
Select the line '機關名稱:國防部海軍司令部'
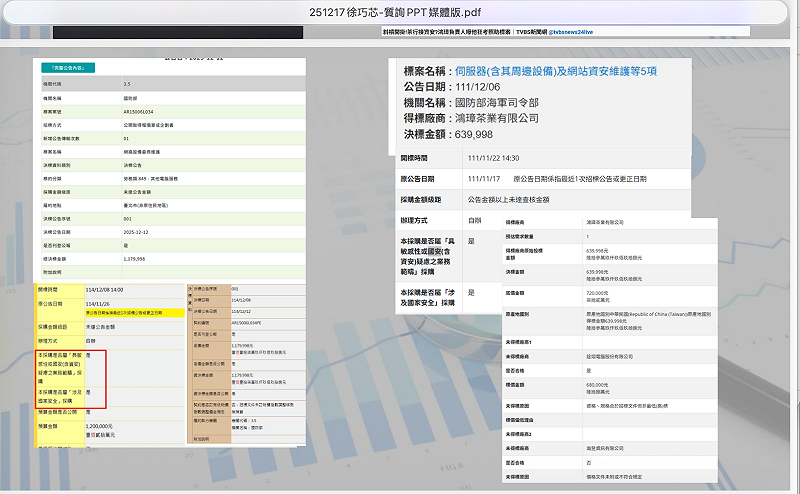(471, 103)
